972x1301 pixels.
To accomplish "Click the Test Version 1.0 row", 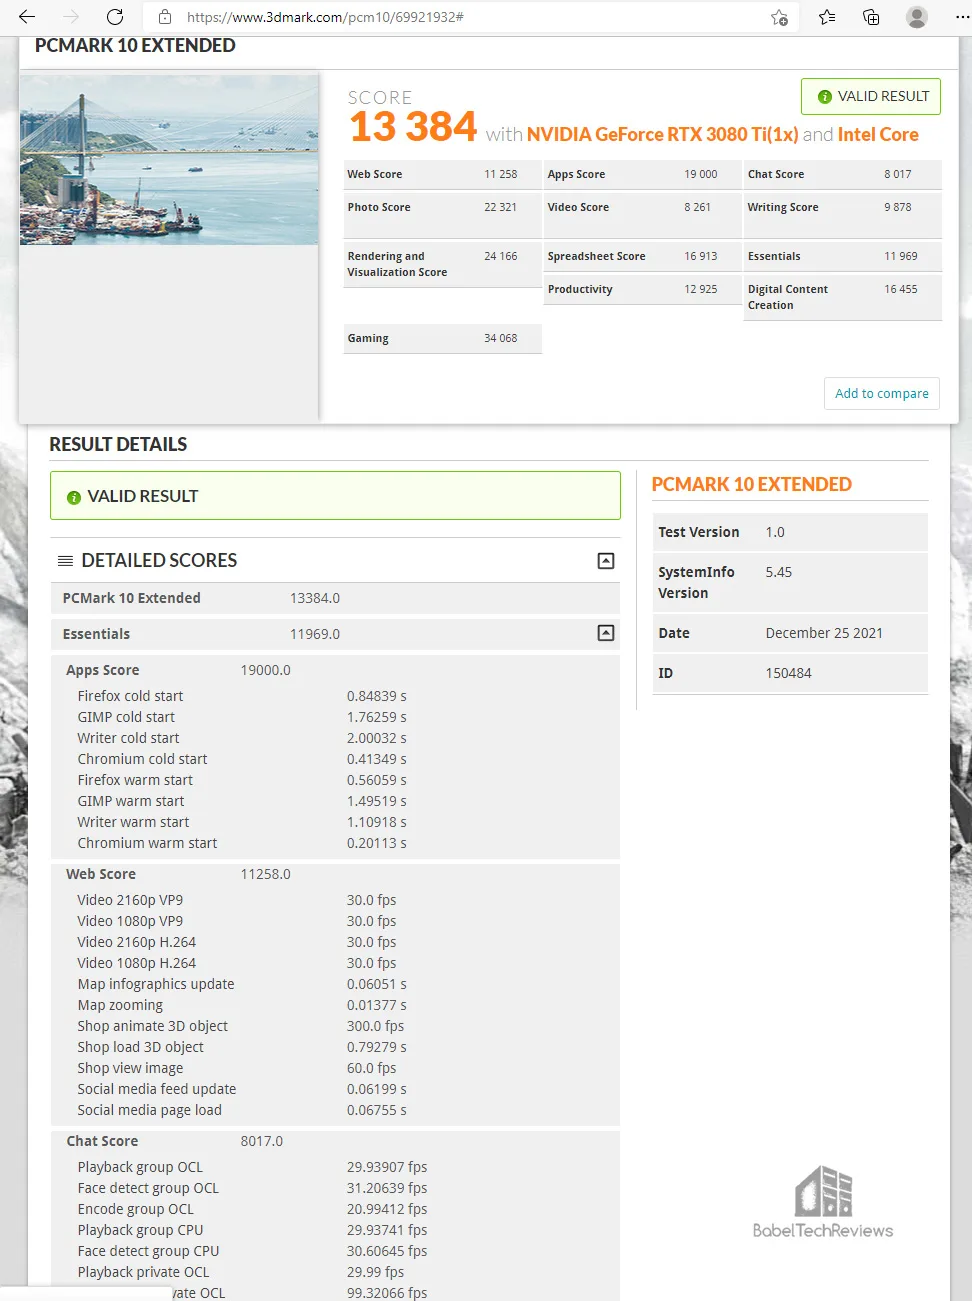I will 790,532.
